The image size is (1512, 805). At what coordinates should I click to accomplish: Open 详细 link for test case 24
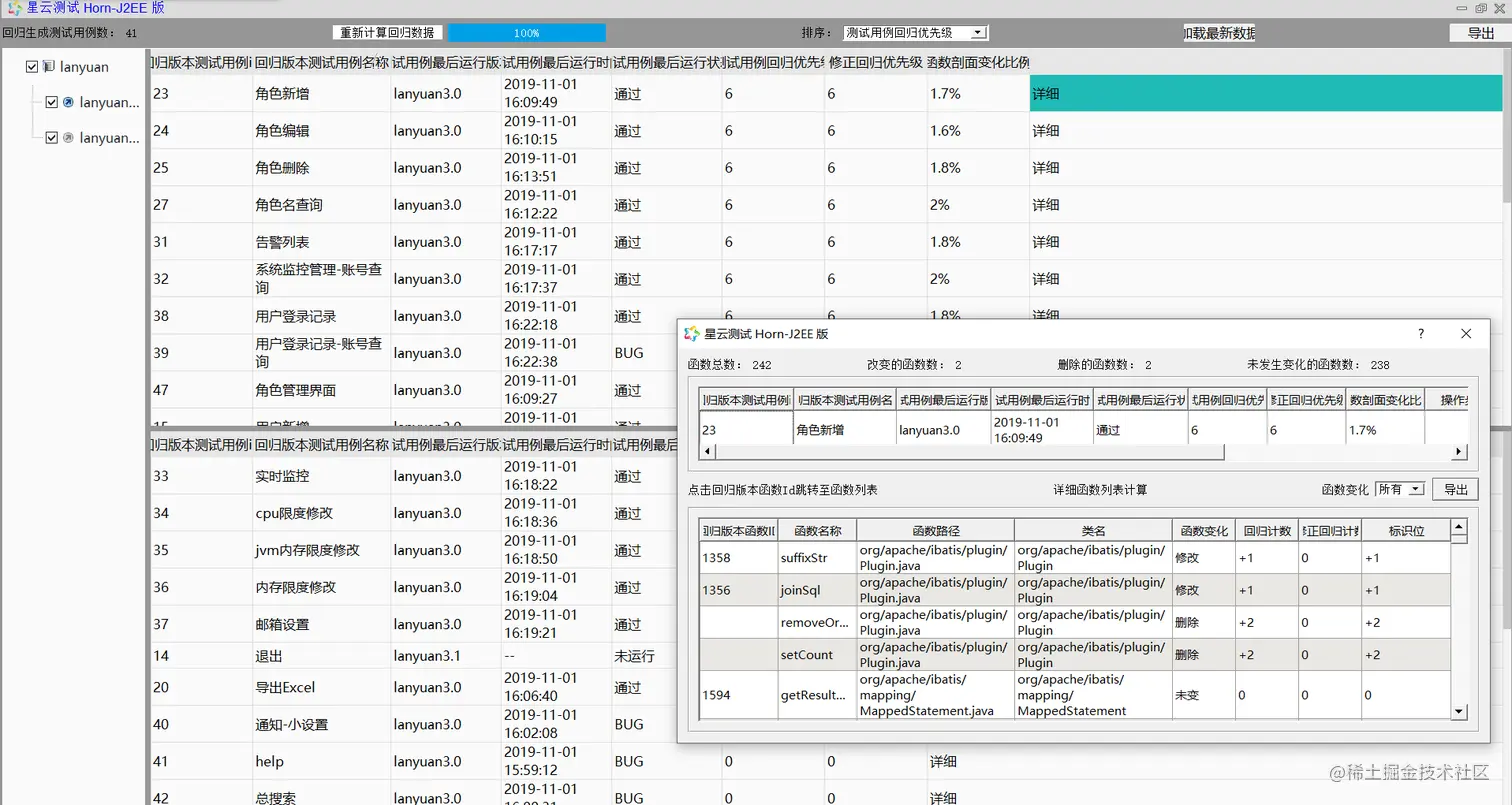tap(1046, 131)
